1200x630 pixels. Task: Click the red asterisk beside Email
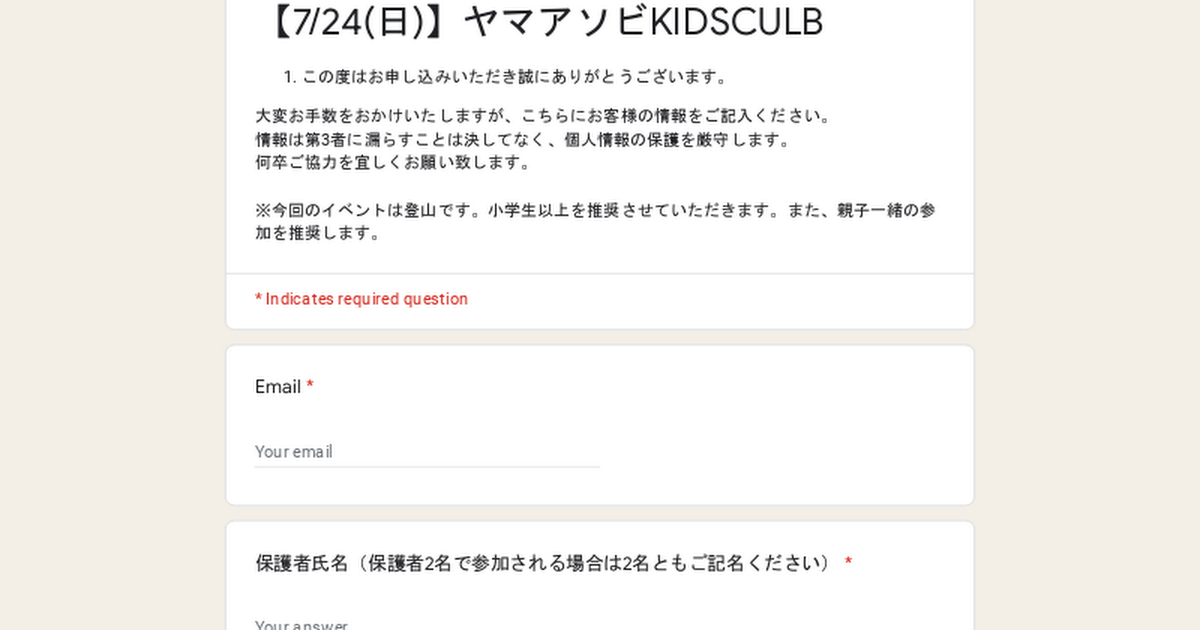[x=310, y=386]
